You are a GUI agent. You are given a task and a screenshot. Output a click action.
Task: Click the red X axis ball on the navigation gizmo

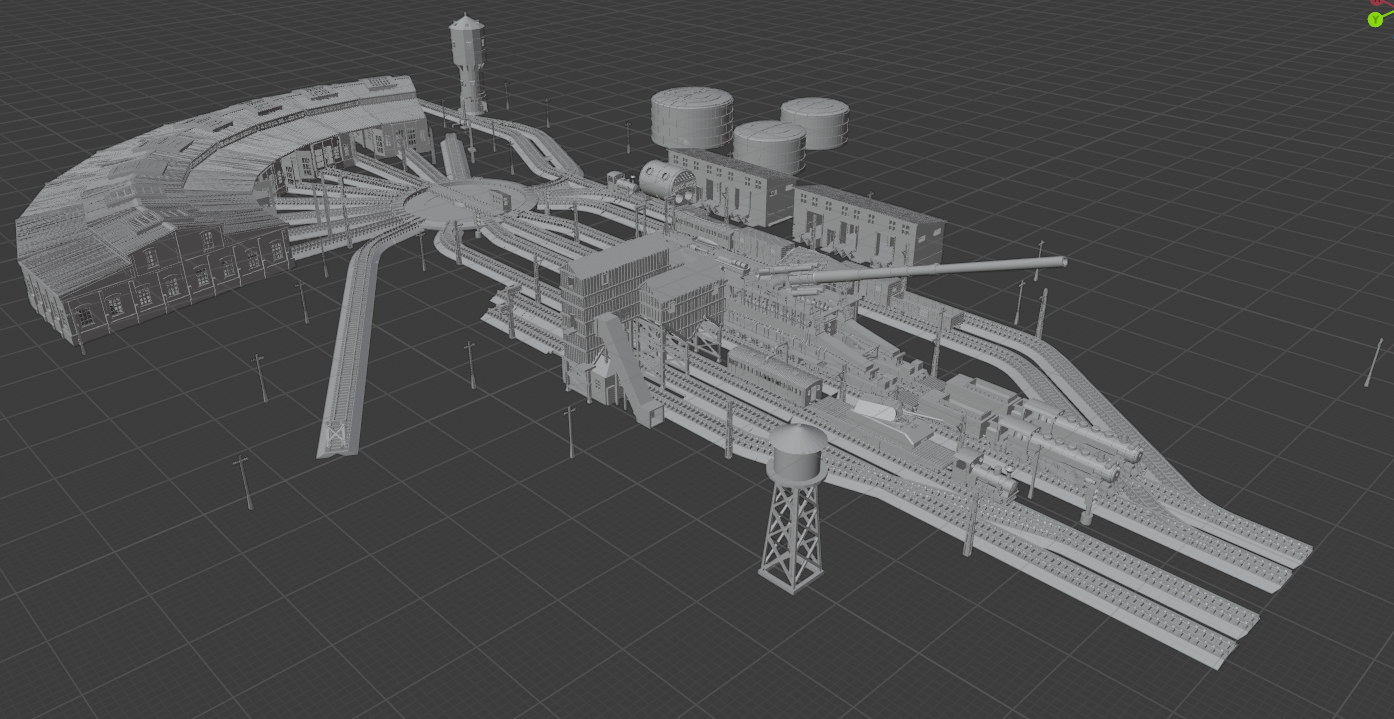pos(1376,2)
